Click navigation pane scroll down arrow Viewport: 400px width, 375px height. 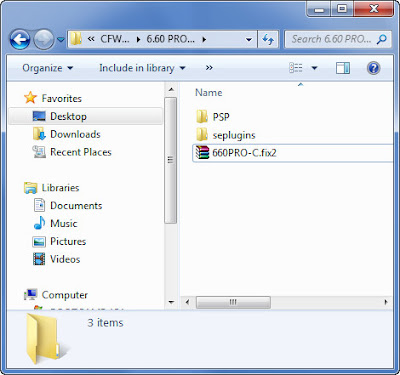(171, 303)
